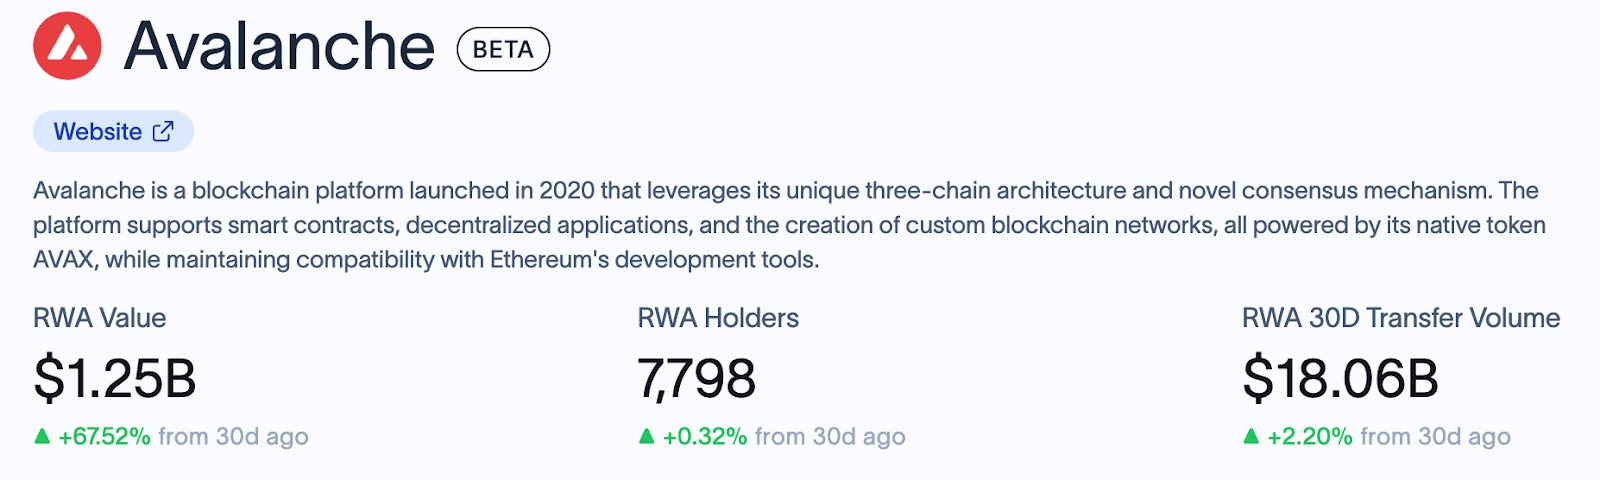This screenshot has height=480, width=1600.
Task: Click the +67.52% change percentage
Action: 104,436
